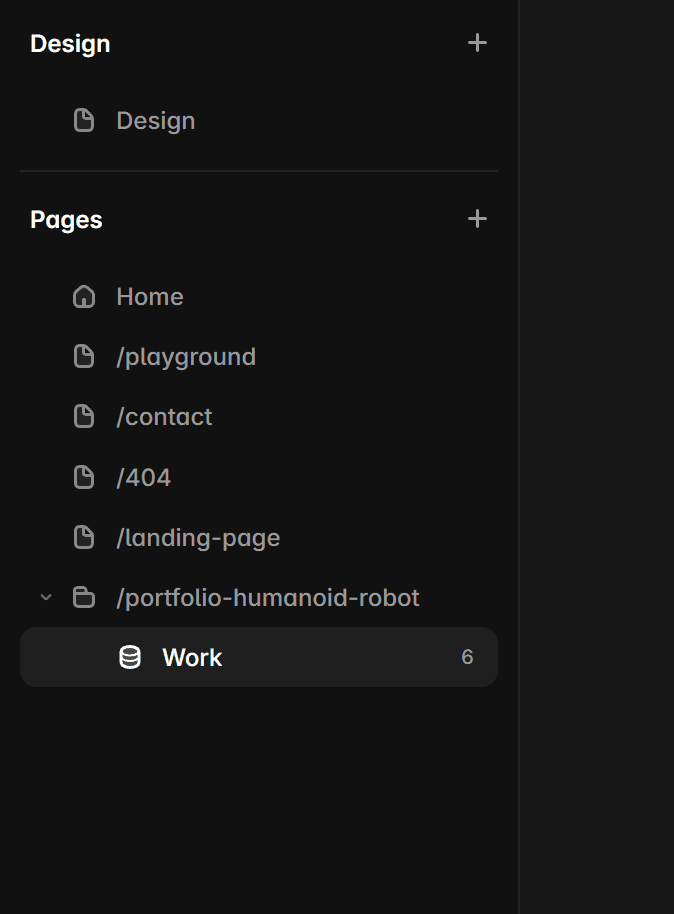Click the /portfolio-humanoid-robot folder icon

[84, 597]
